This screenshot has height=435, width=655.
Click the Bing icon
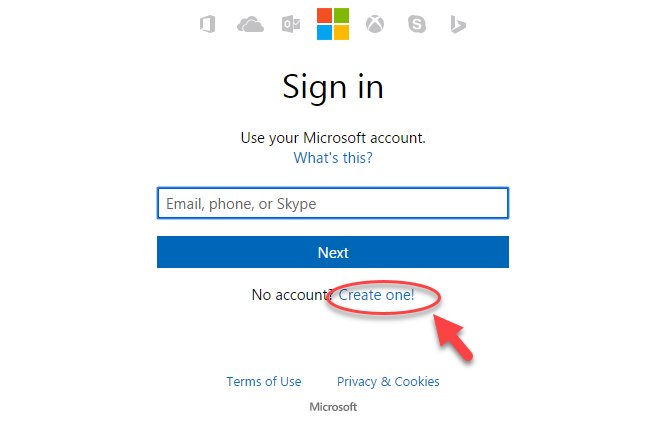pyautogui.click(x=458, y=24)
